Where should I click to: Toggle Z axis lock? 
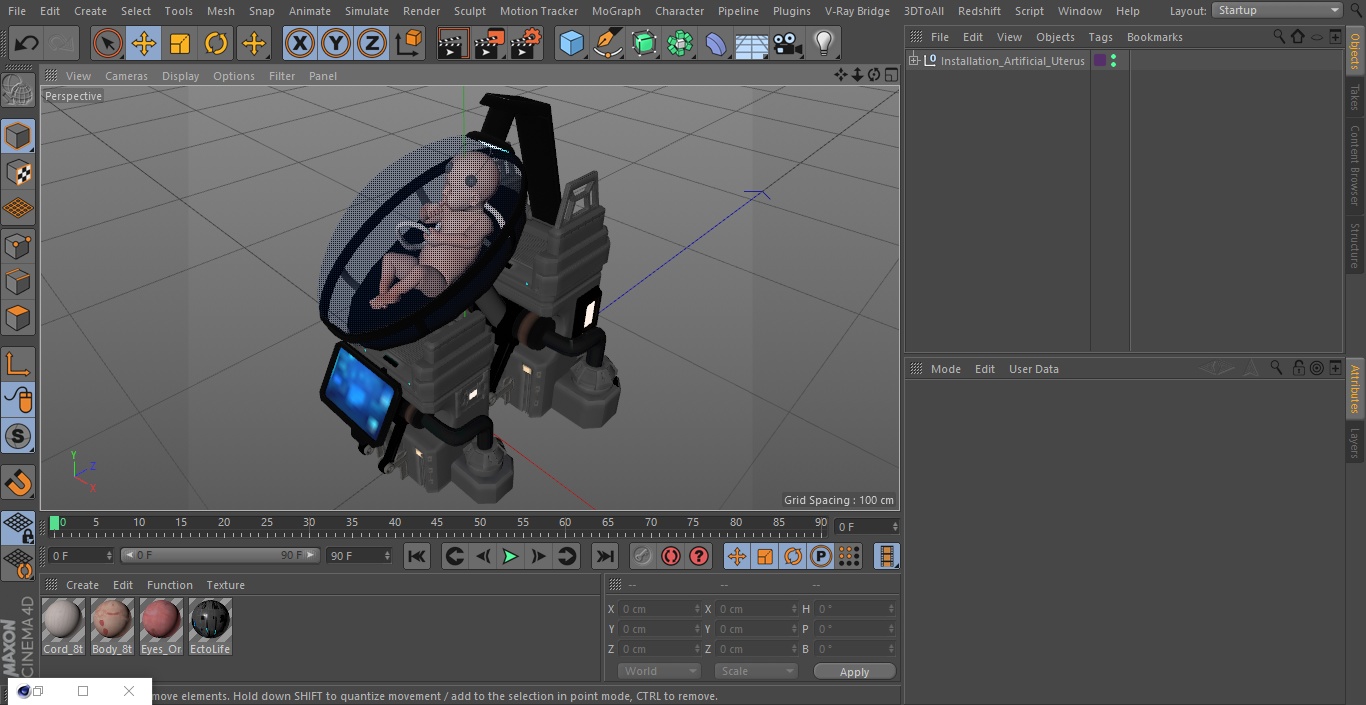point(372,44)
